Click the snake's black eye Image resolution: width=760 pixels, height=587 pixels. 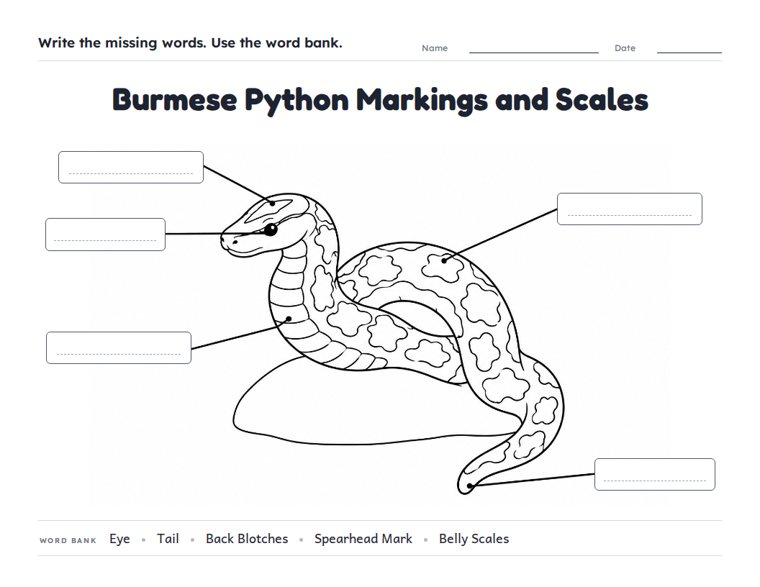[x=270, y=229]
